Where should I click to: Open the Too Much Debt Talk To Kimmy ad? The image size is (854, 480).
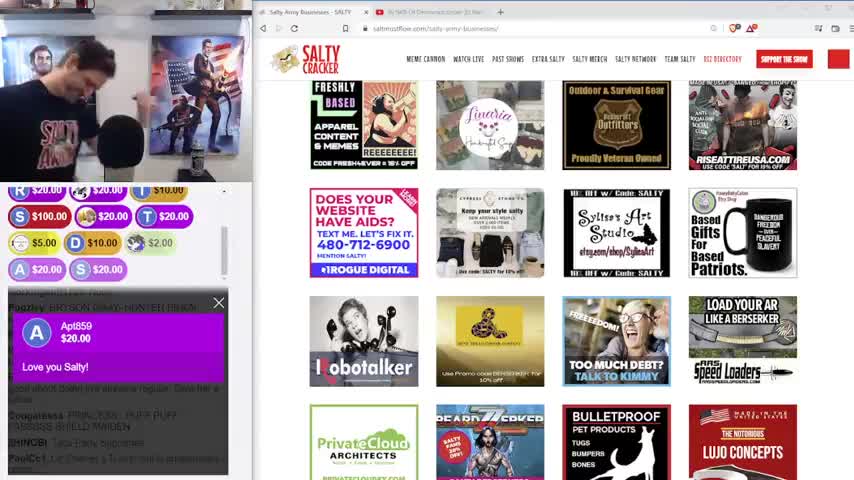(617, 341)
